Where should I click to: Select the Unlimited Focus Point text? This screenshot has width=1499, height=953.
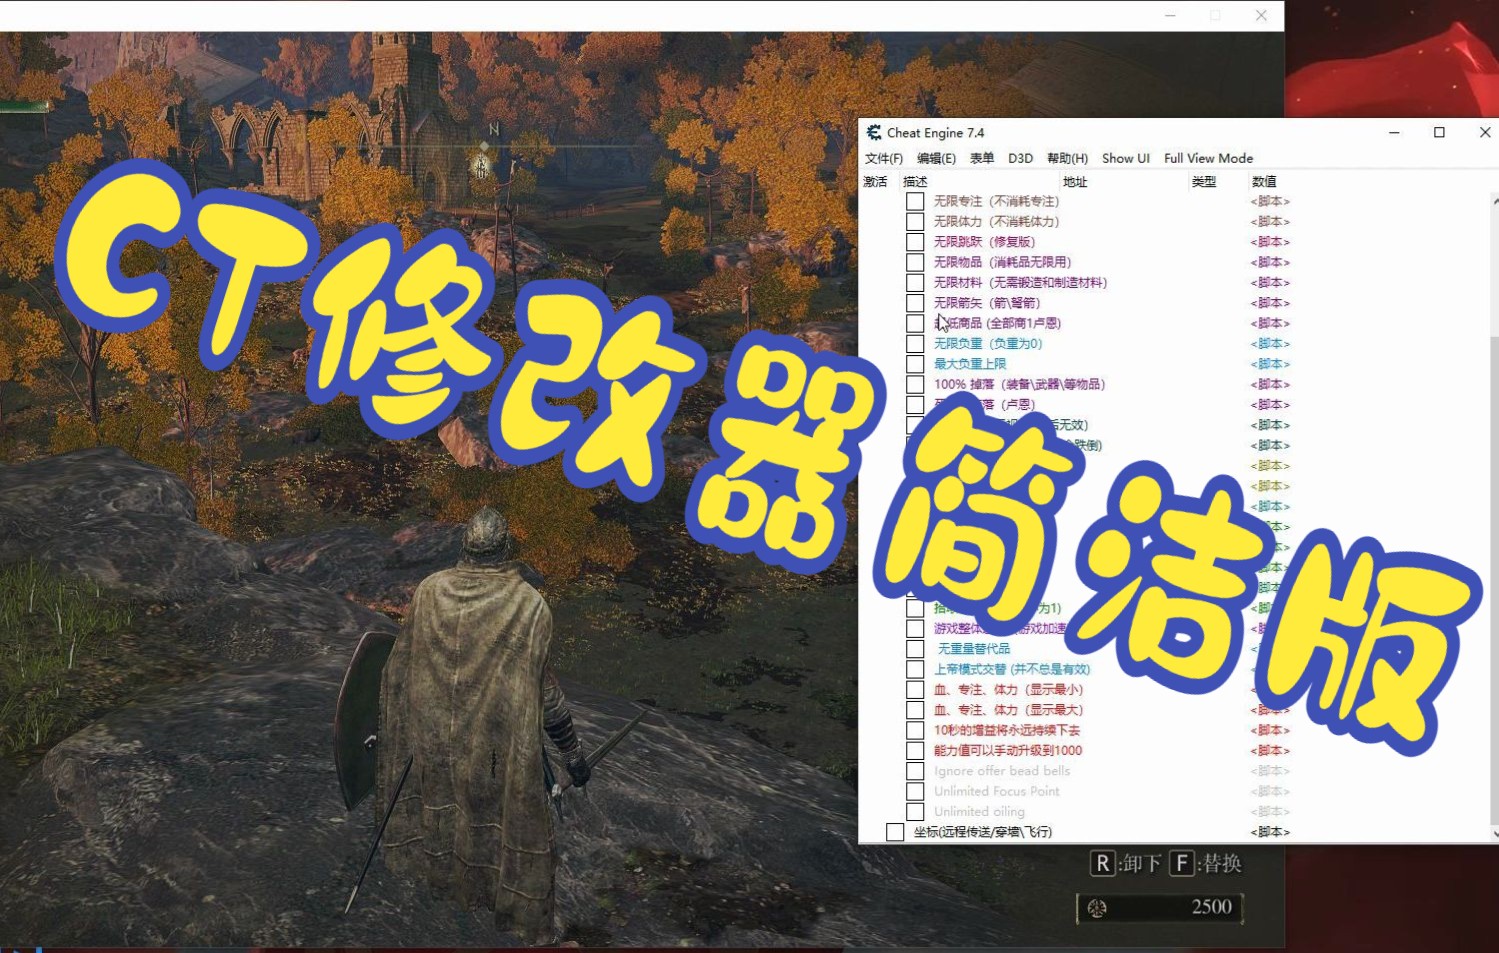click(x=997, y=791)
